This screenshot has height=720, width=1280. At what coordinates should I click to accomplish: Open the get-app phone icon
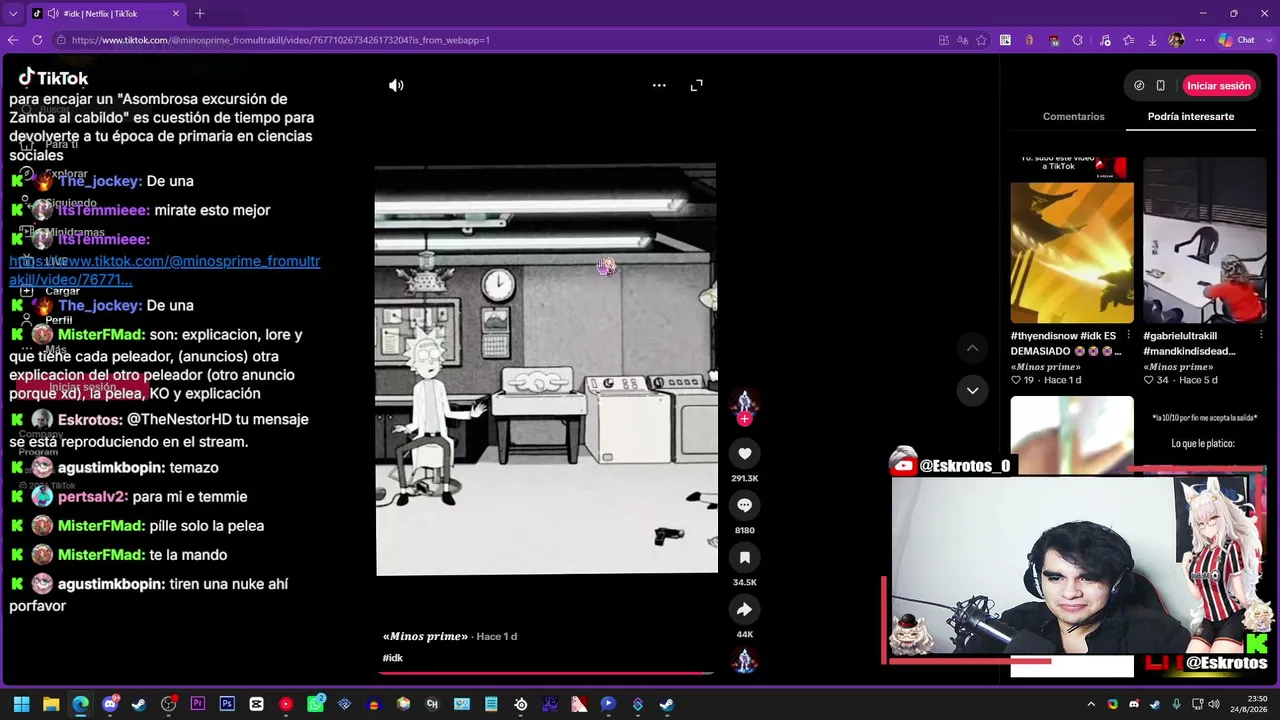click(1161, 86)
